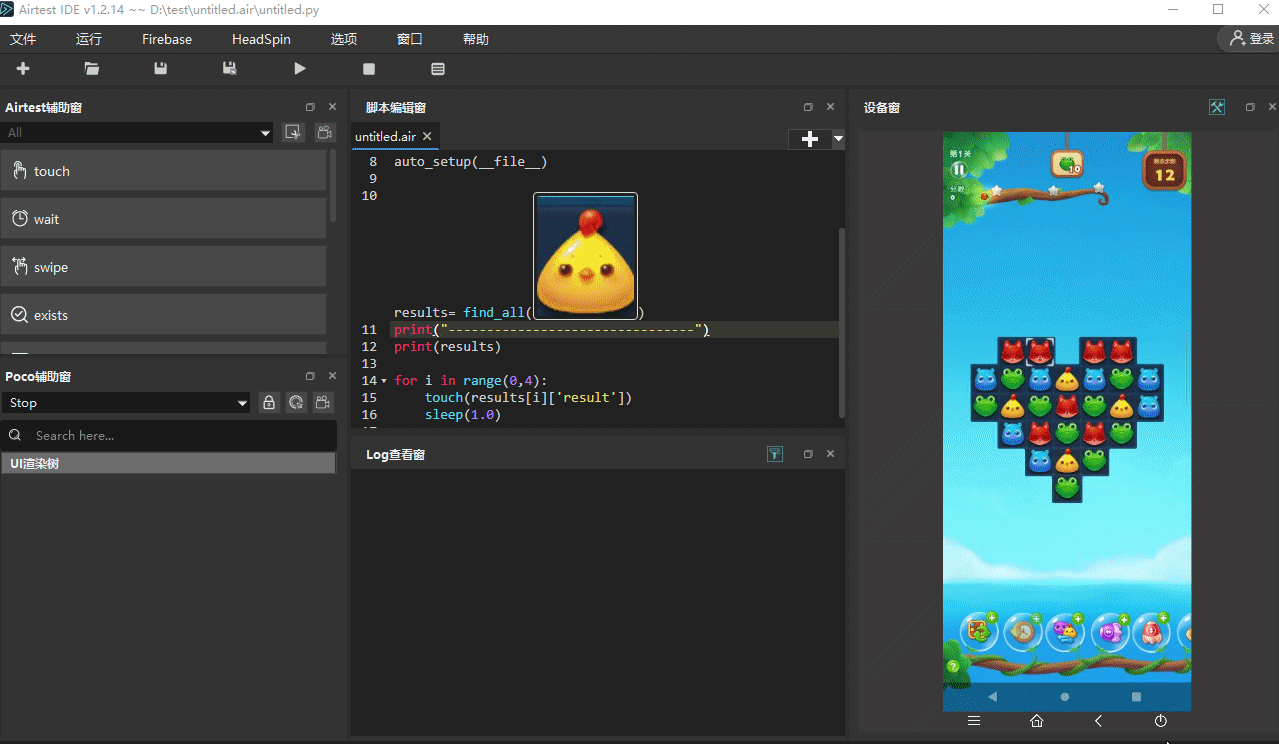Open the editor tab list dropdown arrow
This screenshot has width=1279, height=744.
coord(838,139)
